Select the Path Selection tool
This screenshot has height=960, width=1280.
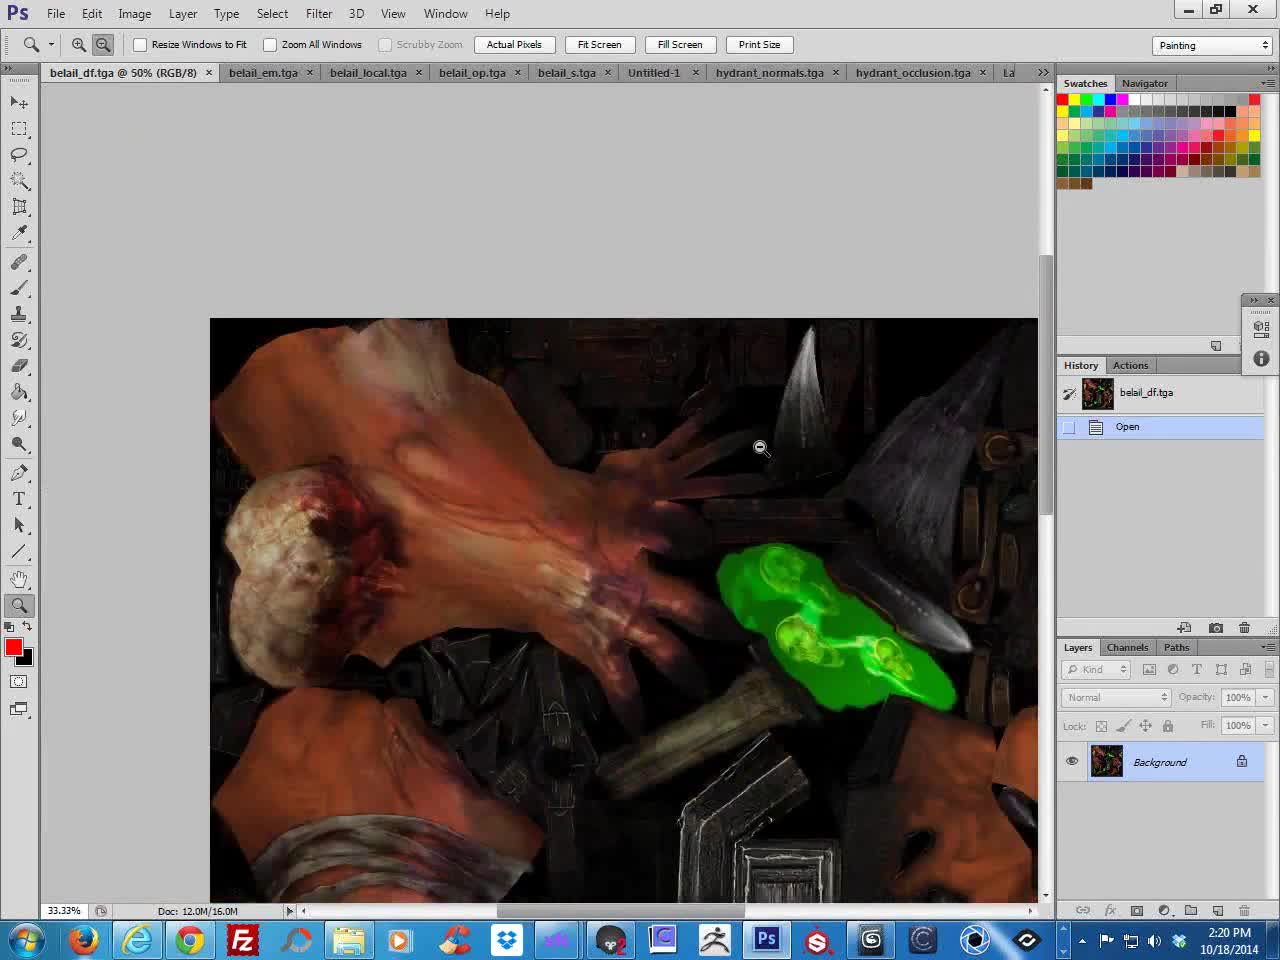pos(19,525)
